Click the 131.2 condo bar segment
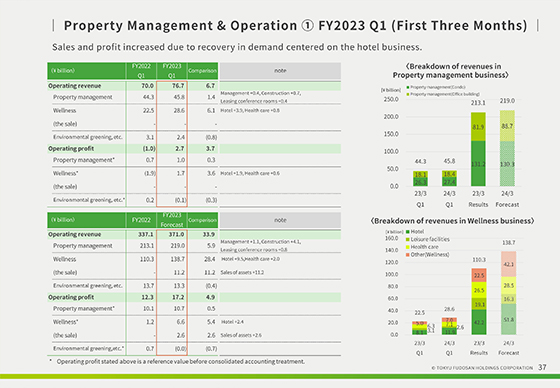Image resolution: width=560 pixels, height=388 pixels. coord(478,163)
